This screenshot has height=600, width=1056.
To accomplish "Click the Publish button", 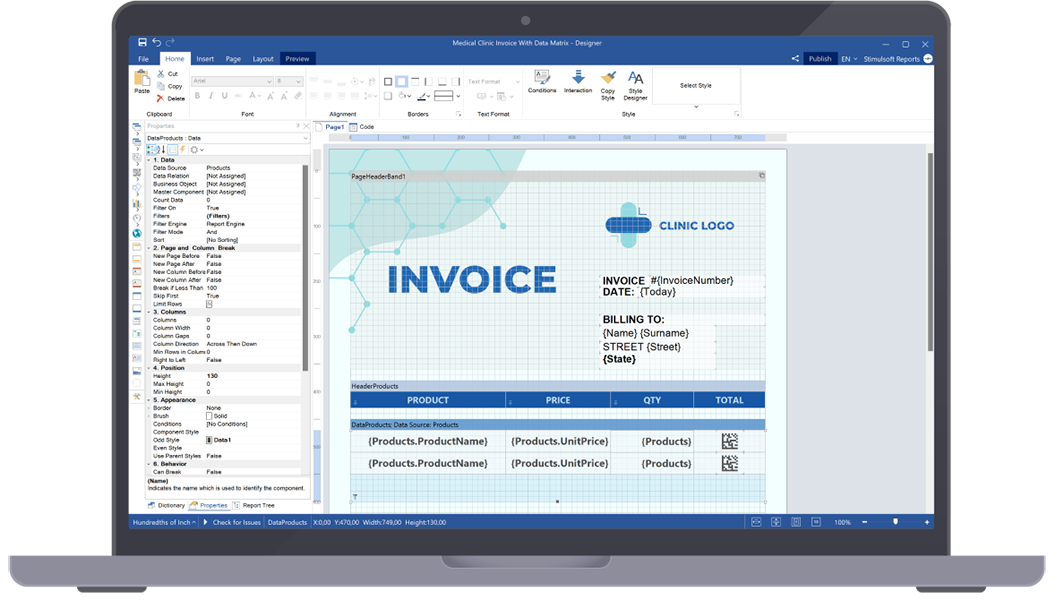I will (820, 58).
